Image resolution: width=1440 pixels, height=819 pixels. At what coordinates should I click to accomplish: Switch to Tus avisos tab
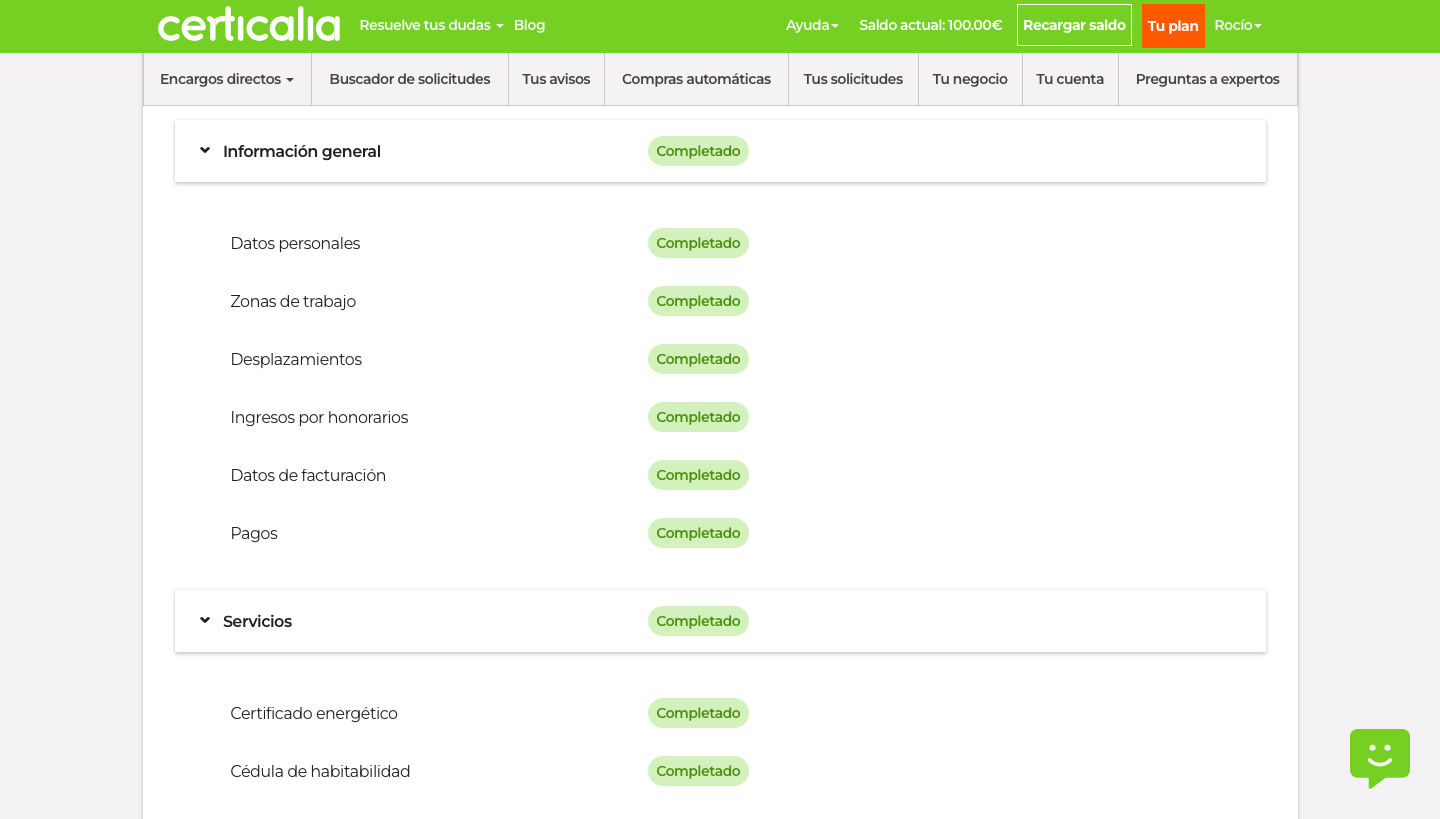[x=556, y=79]
